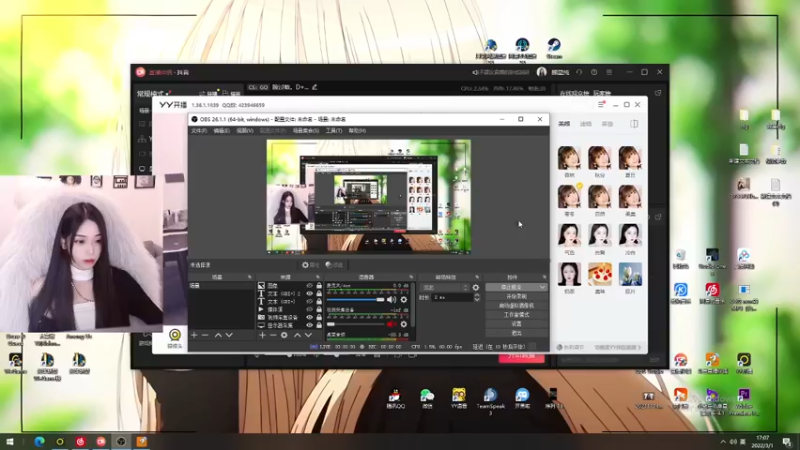Open OBS File menu
800x450 pixels.
pos(199,131)
